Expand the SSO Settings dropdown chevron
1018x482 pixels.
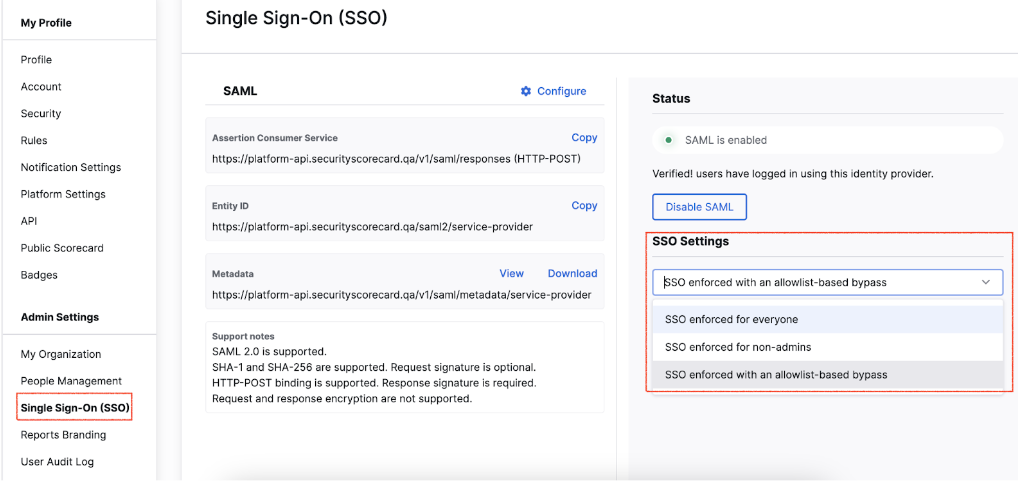click(x=986, y=283)
